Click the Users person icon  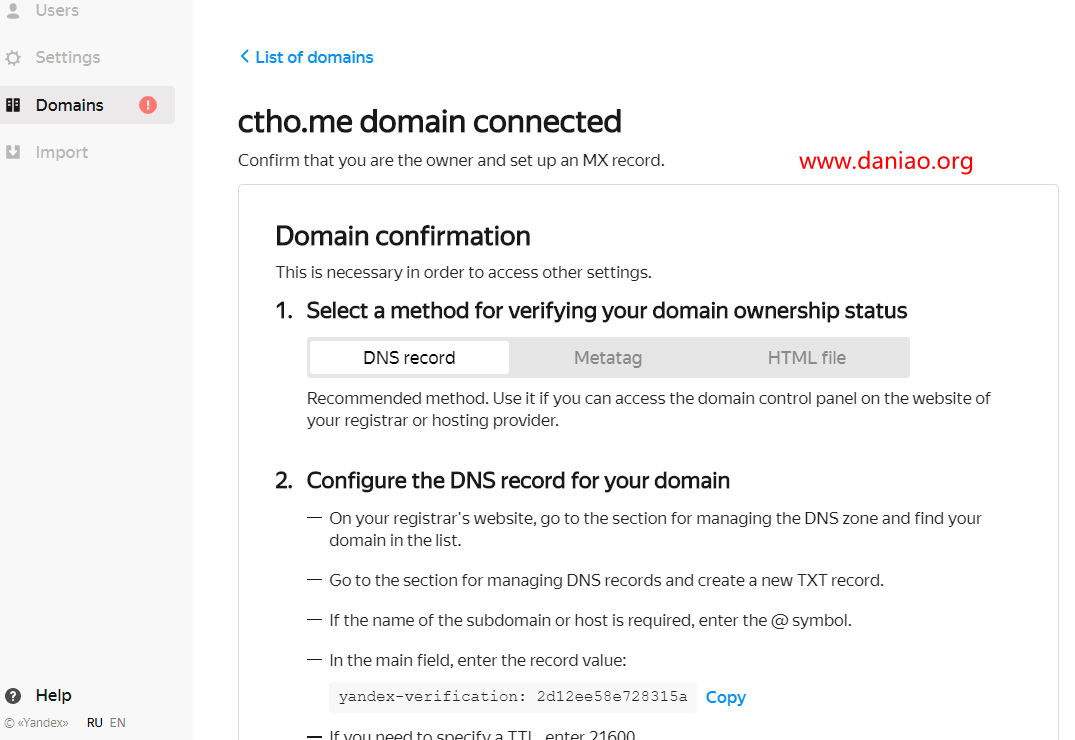click(13, 10)
